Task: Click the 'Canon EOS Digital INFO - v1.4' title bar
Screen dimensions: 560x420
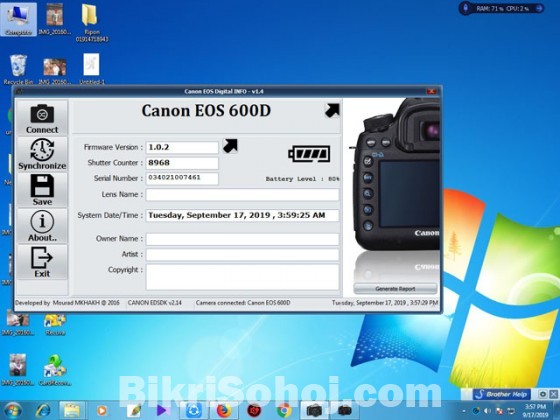Action: pos(224,91)
